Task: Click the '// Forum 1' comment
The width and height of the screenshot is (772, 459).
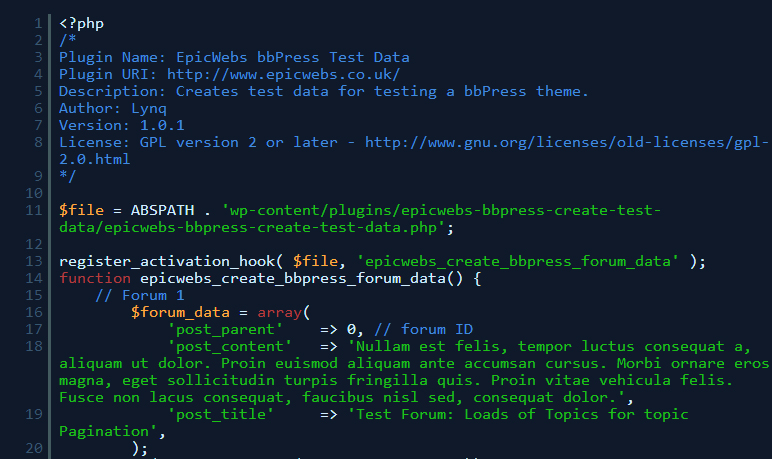Action: click(139, 295)
